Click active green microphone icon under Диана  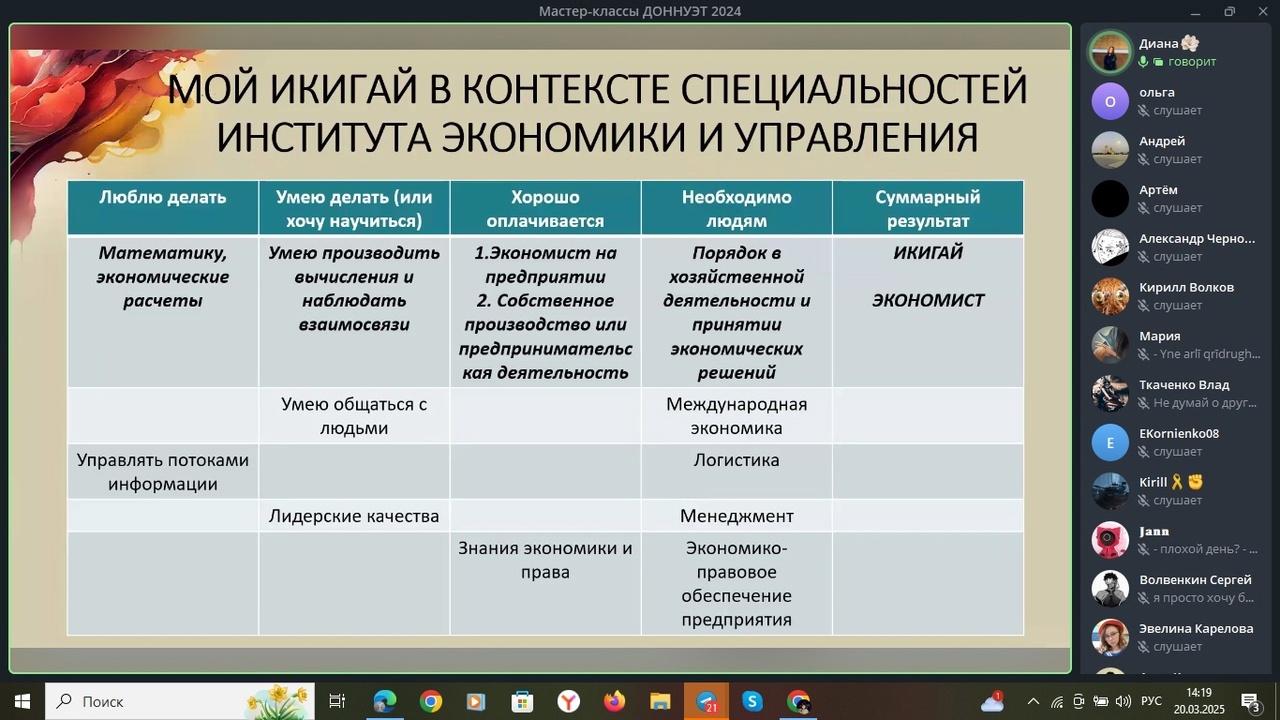point(1143,62)
